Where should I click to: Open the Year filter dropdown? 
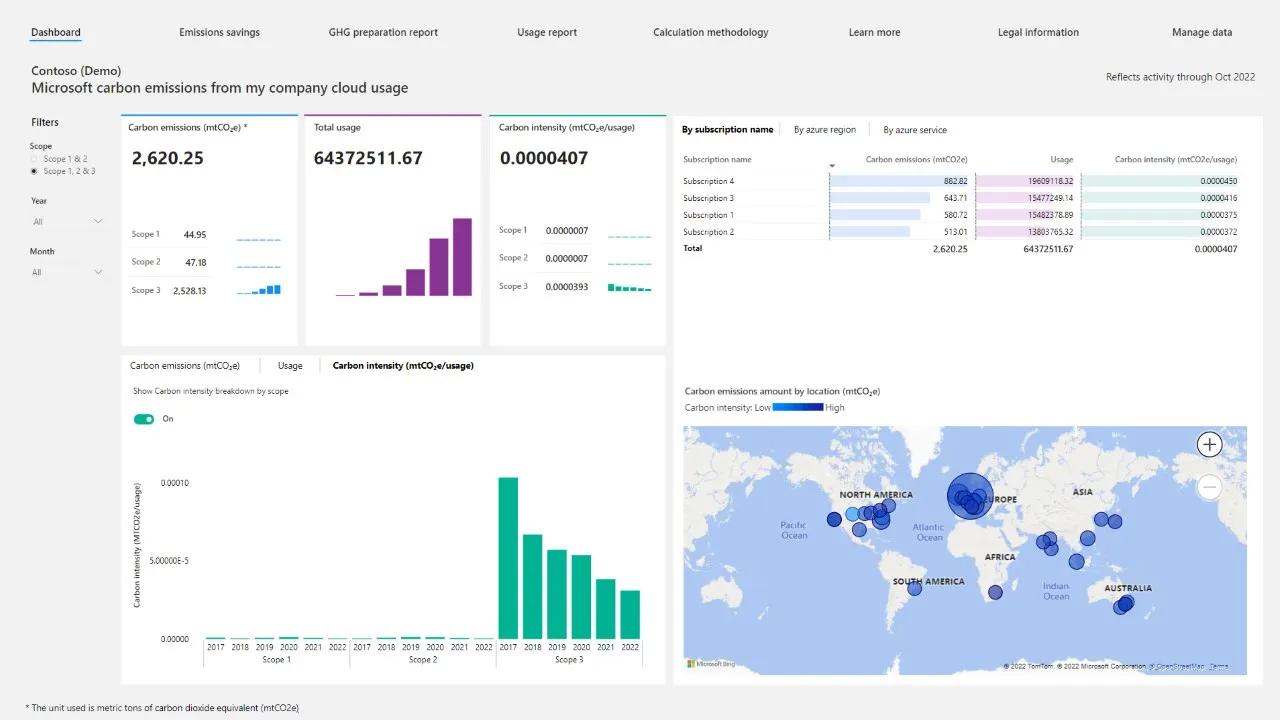pos(68,221)
